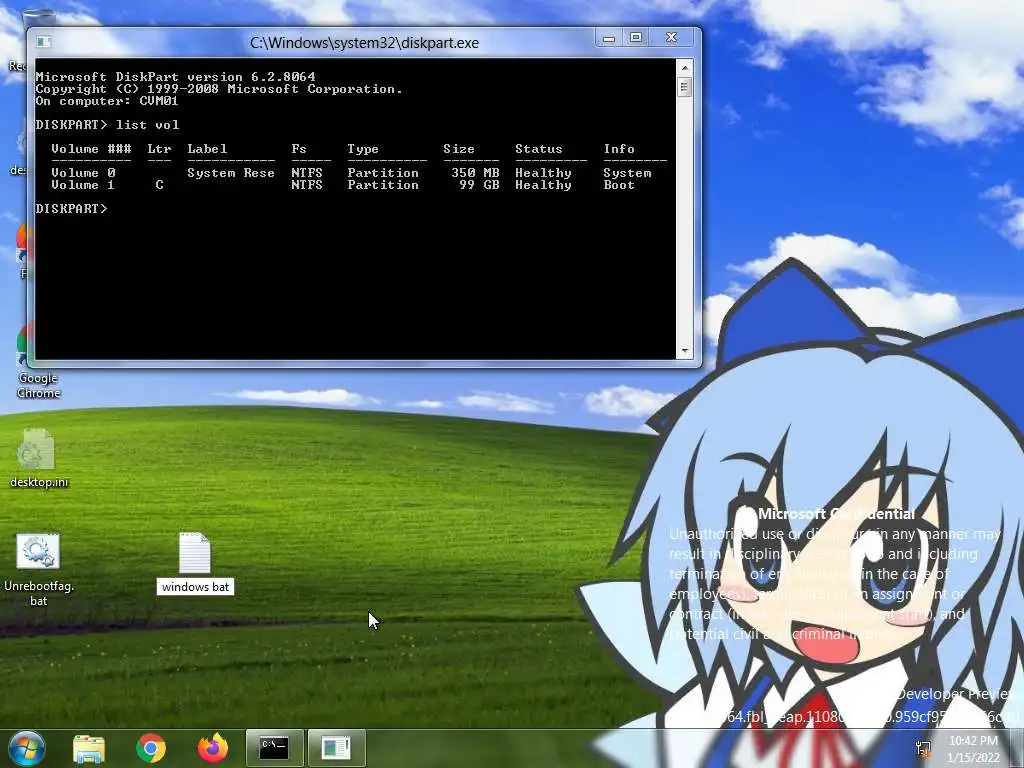The height and width of the screenshot is (768, 1024).
Task: Click the 'System Rese' label in Volume 0 row
Action: click(x=231, y=173)
